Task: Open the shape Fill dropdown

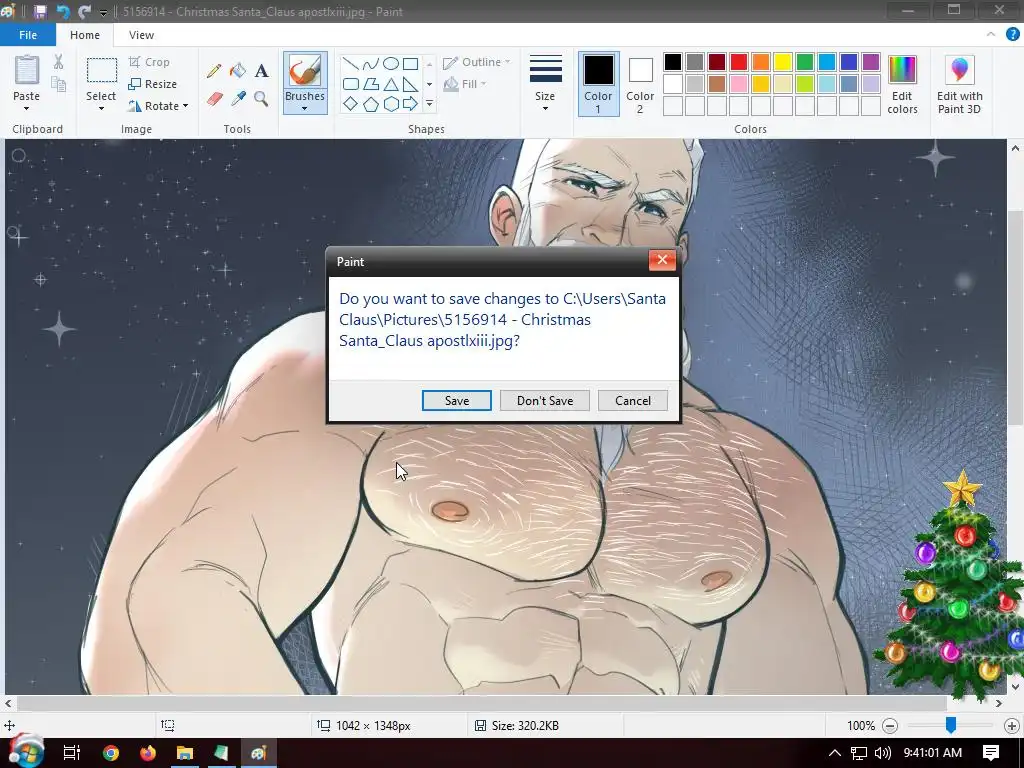Action: 465,84
